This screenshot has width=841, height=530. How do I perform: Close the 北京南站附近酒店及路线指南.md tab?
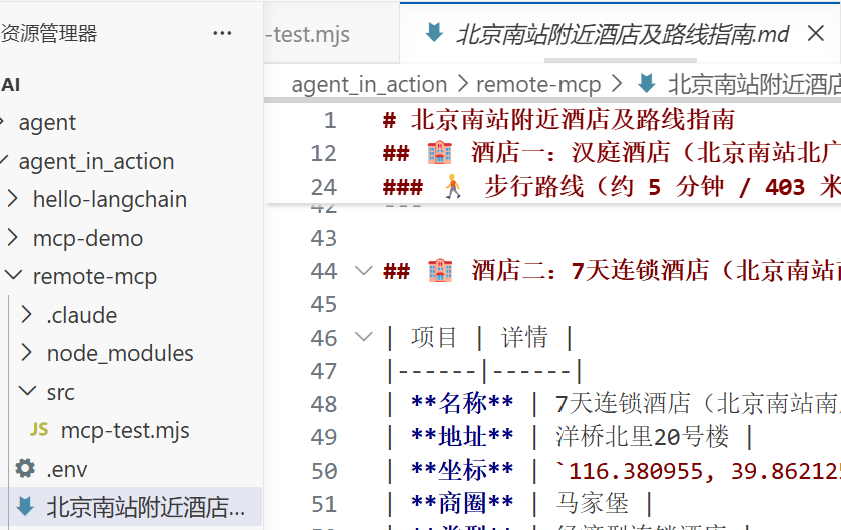click(x=816, y=34)
